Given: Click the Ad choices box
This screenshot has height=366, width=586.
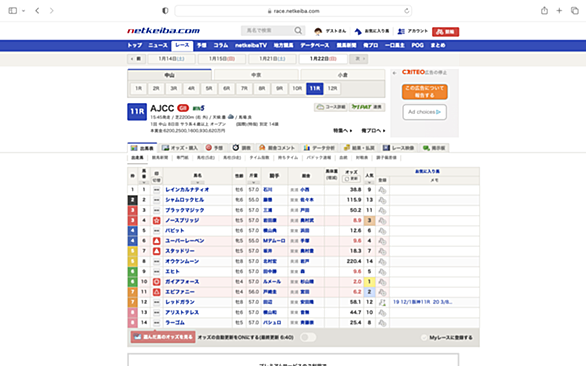Looking at the screenshot, I should [x=425, y=112].
